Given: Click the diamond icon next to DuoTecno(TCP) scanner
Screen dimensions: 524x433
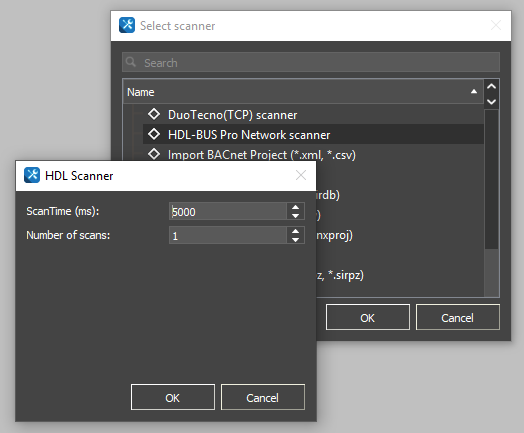Looking at the screenshot, I should point(154,114).
